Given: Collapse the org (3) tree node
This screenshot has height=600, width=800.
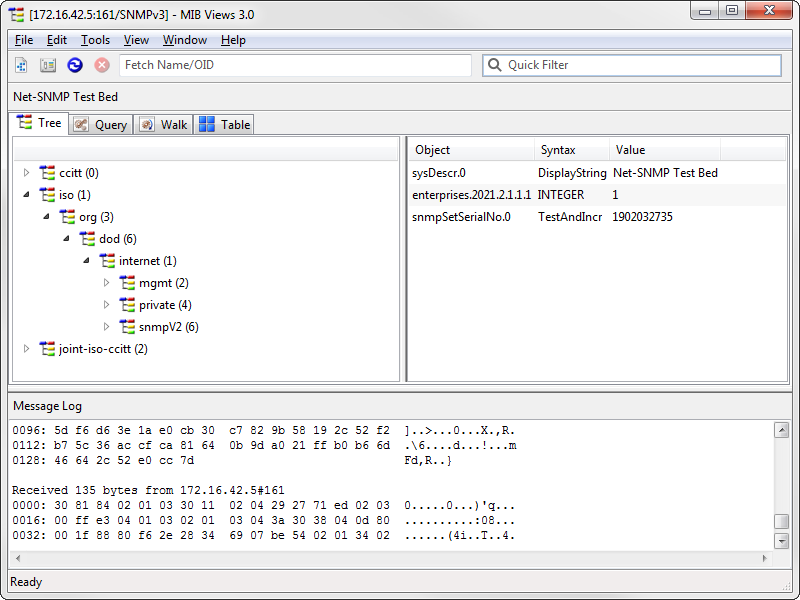Looking at the screenshot, I should click(46, 216).
